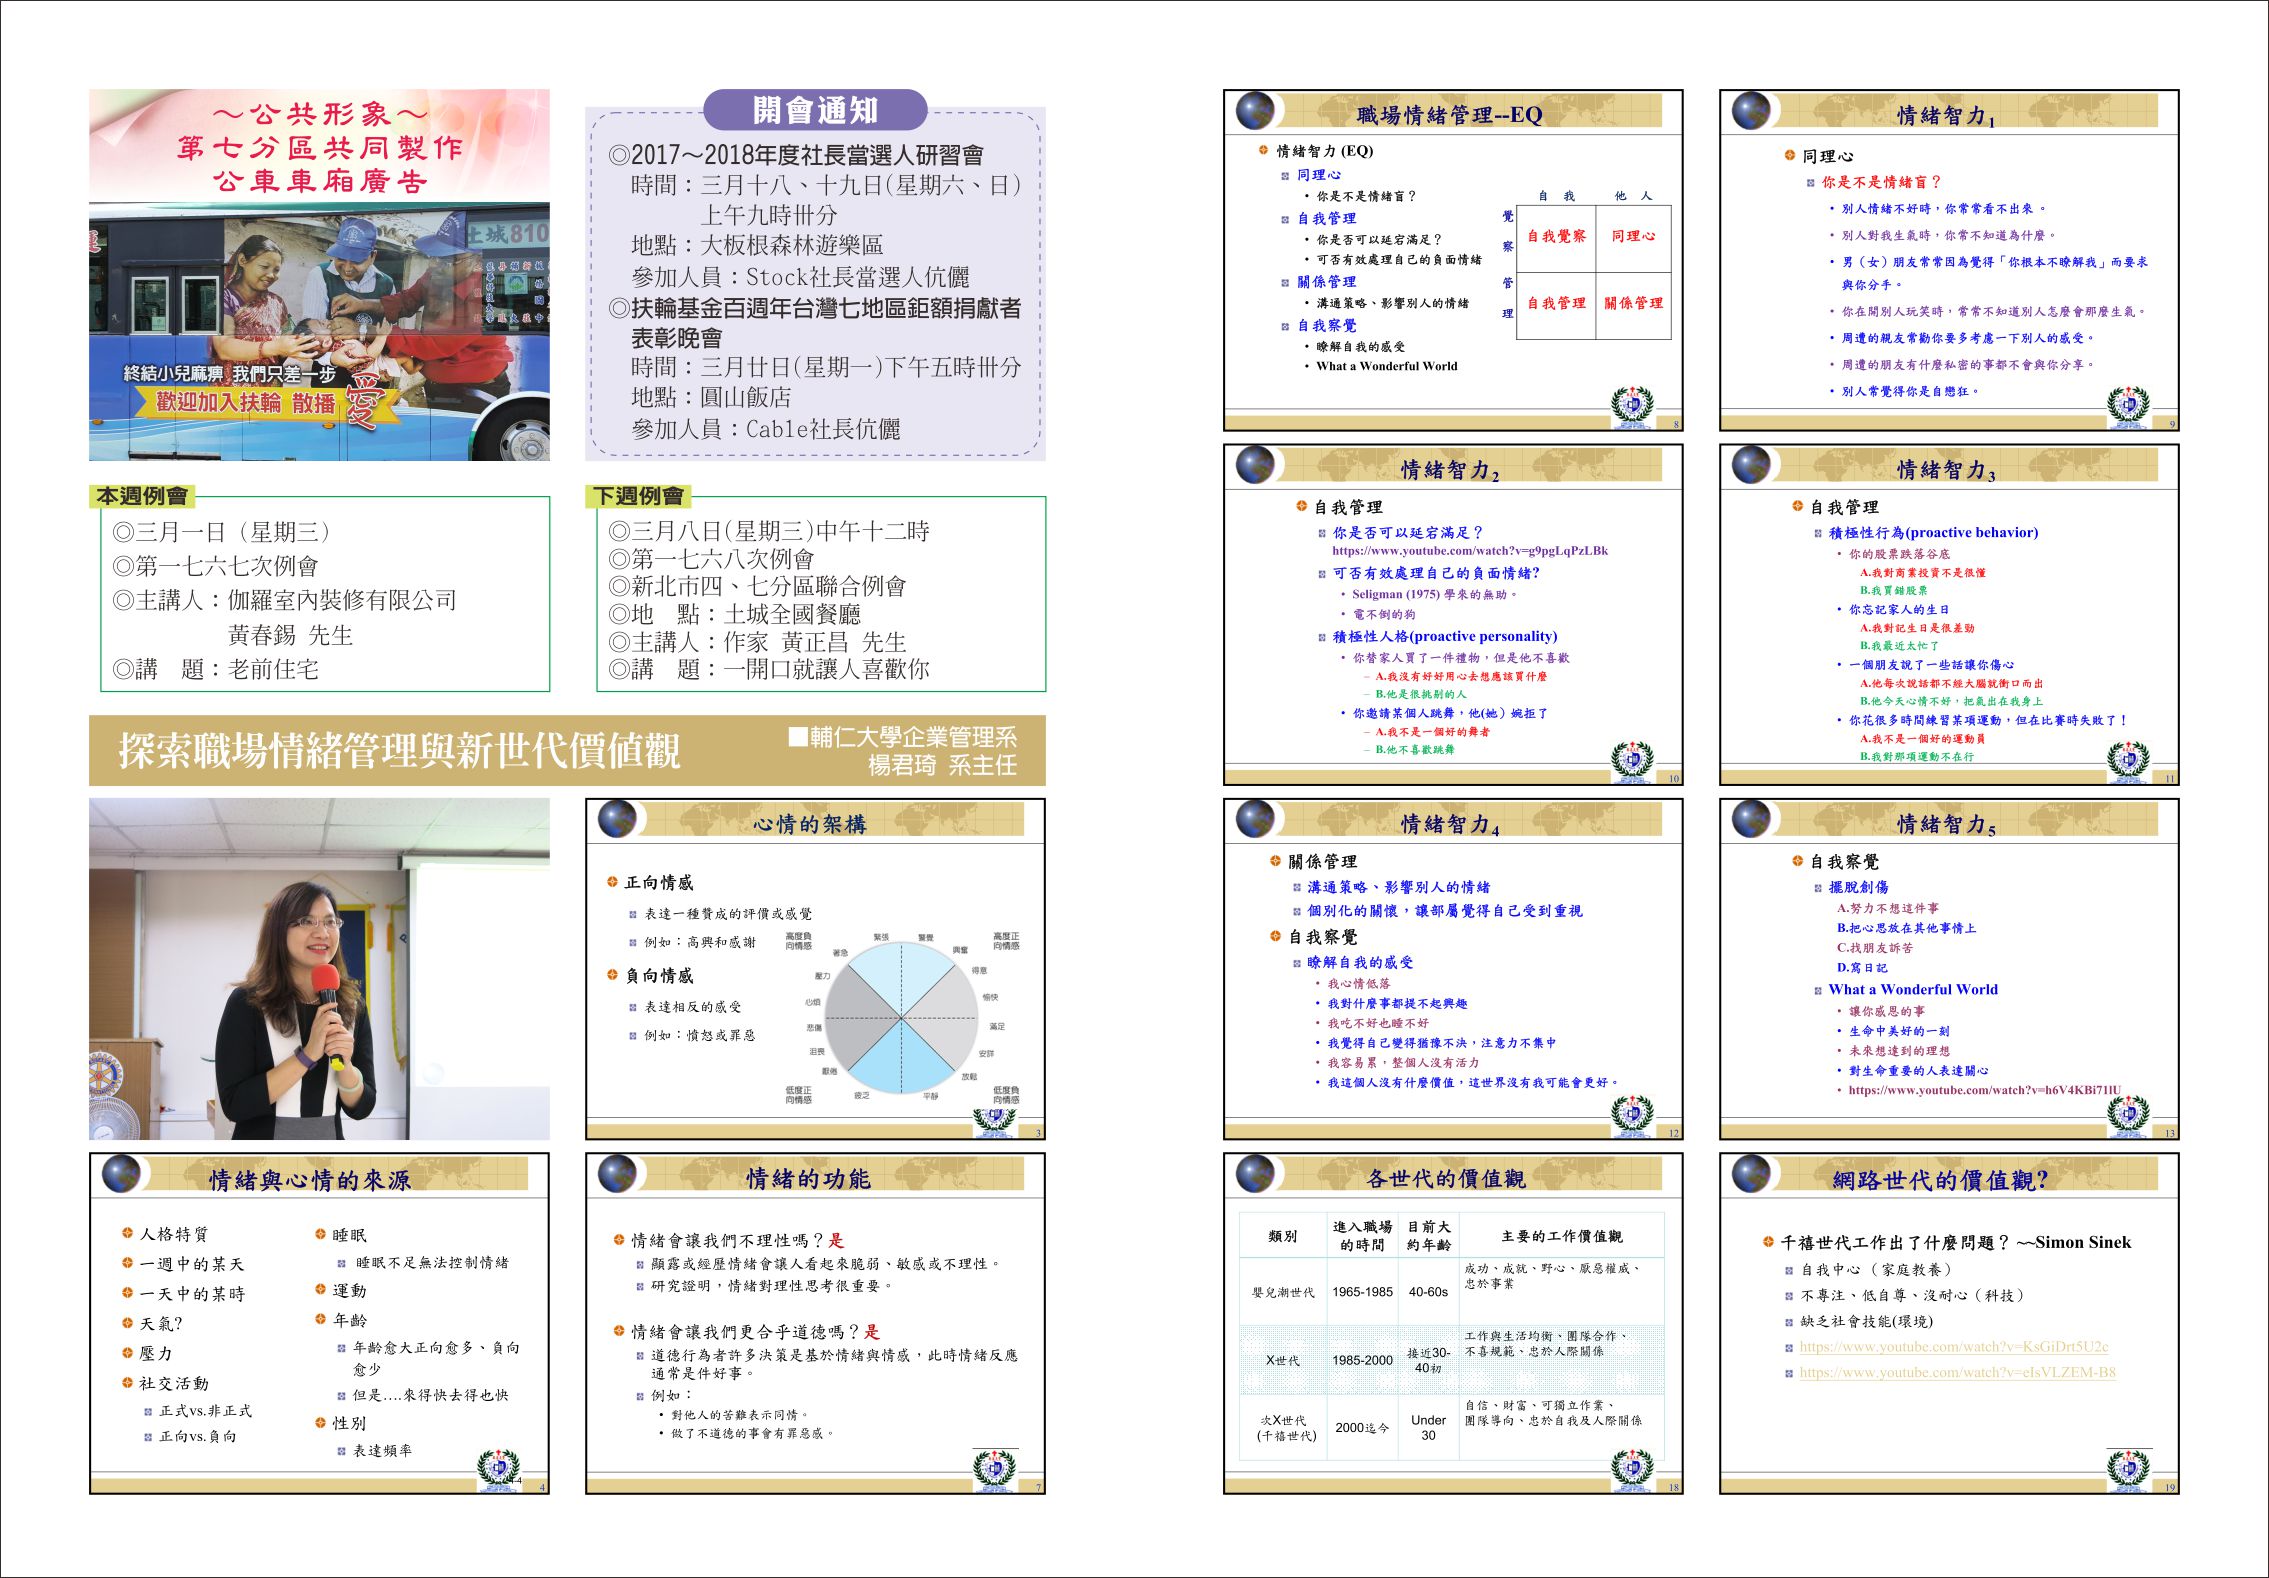Click the 2000迄今 table cell
The image size is (2269, 1578).
1362,1427
